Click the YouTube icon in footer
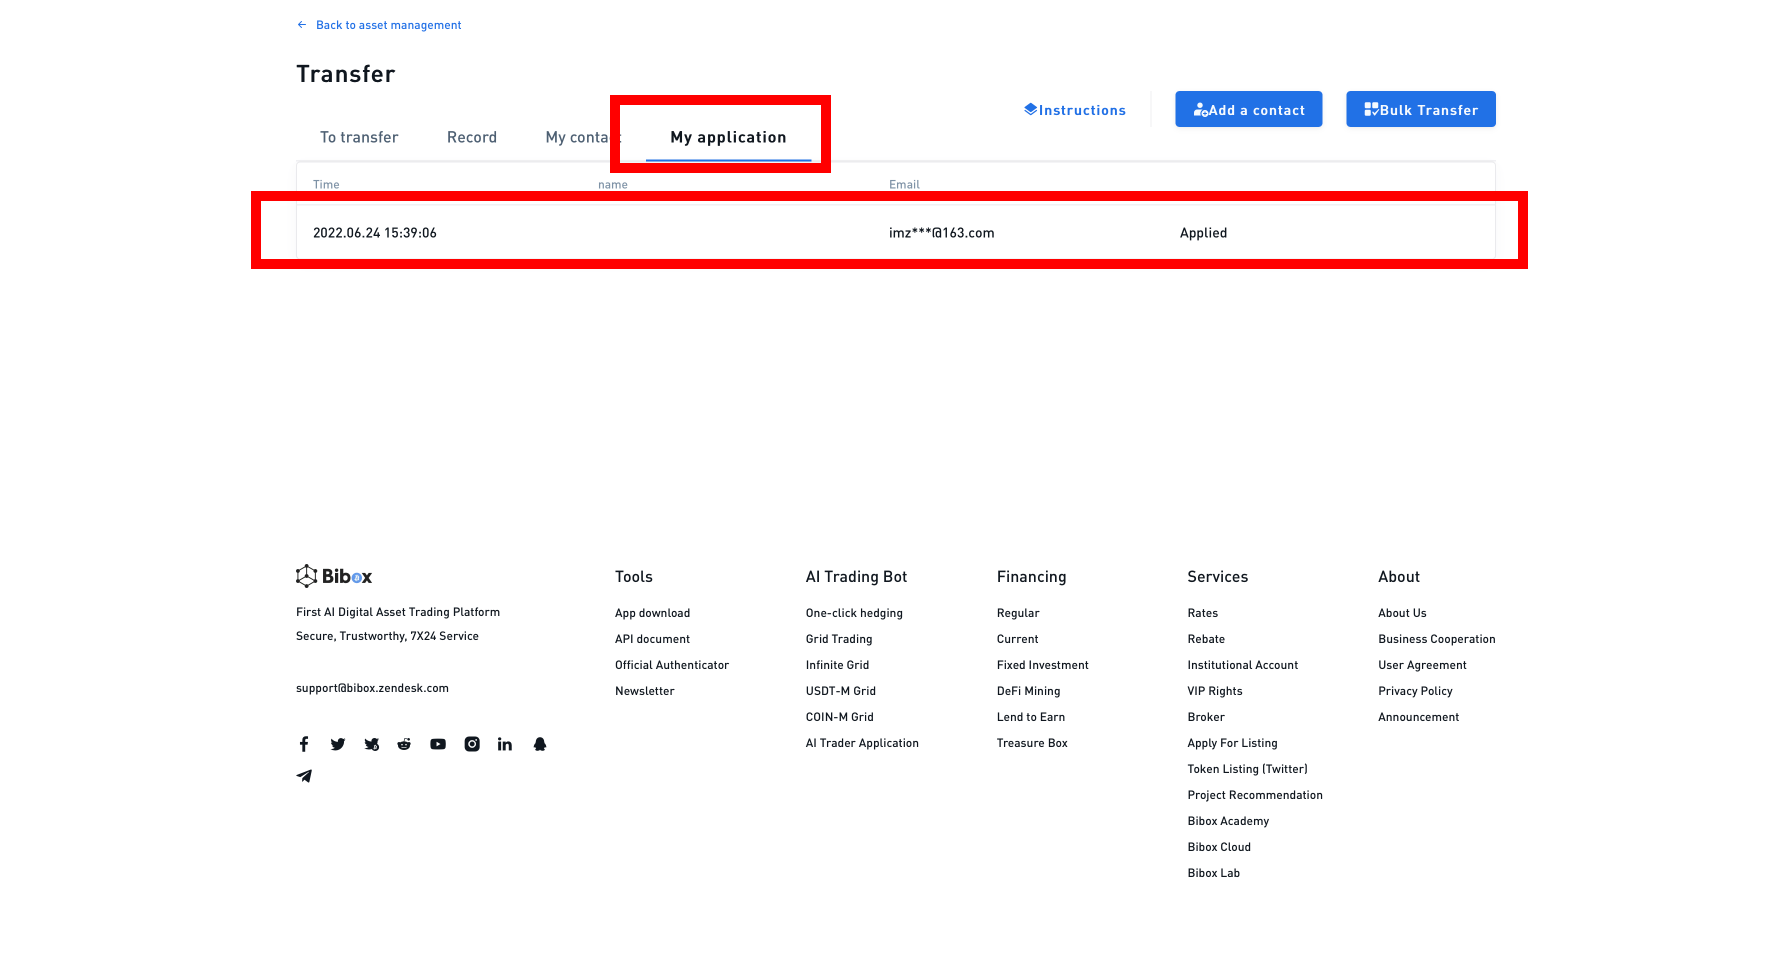Screen dimensions: 1779x957 click(x=438, y=744)
